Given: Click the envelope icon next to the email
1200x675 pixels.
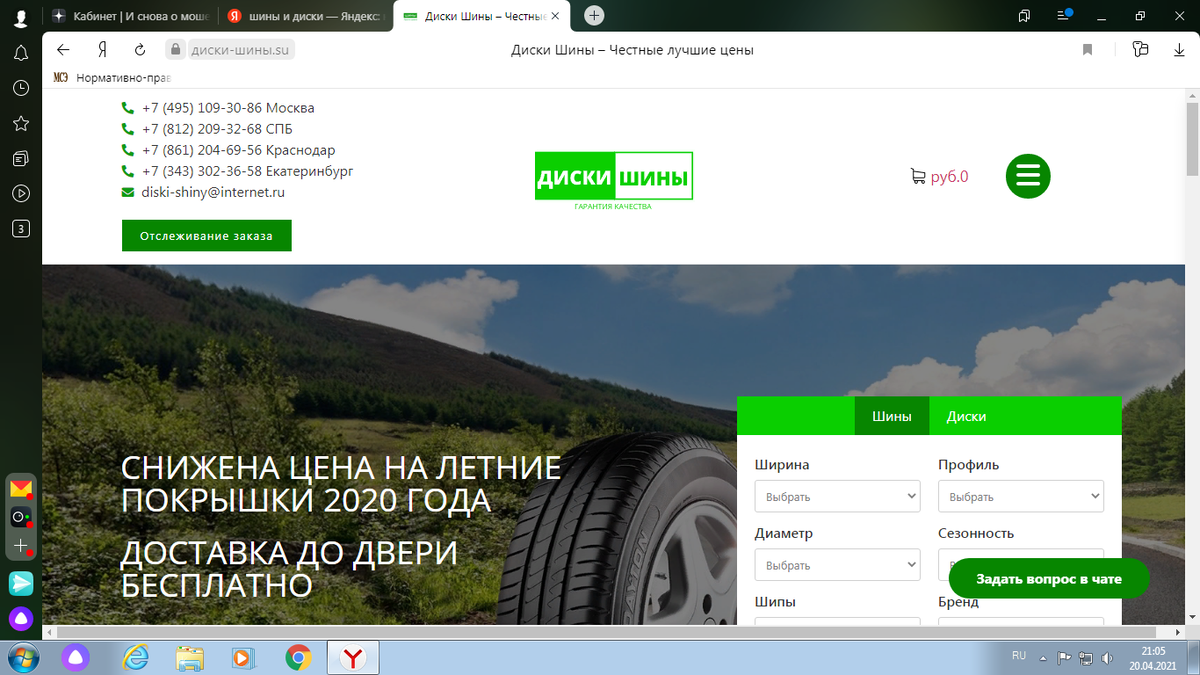Looking at the screenshot, I should [126, 192].
